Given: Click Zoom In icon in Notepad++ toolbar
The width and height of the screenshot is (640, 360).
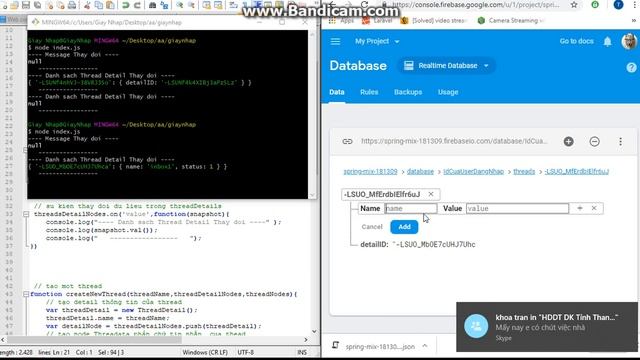Looking at the screenshot, I should pyautogui.click(x=179, y=5).
